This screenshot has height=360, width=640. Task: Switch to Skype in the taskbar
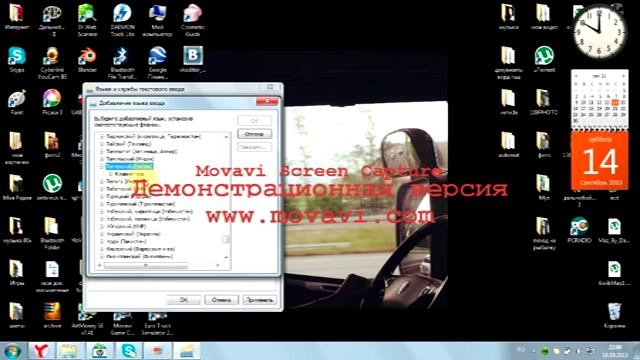129,351
